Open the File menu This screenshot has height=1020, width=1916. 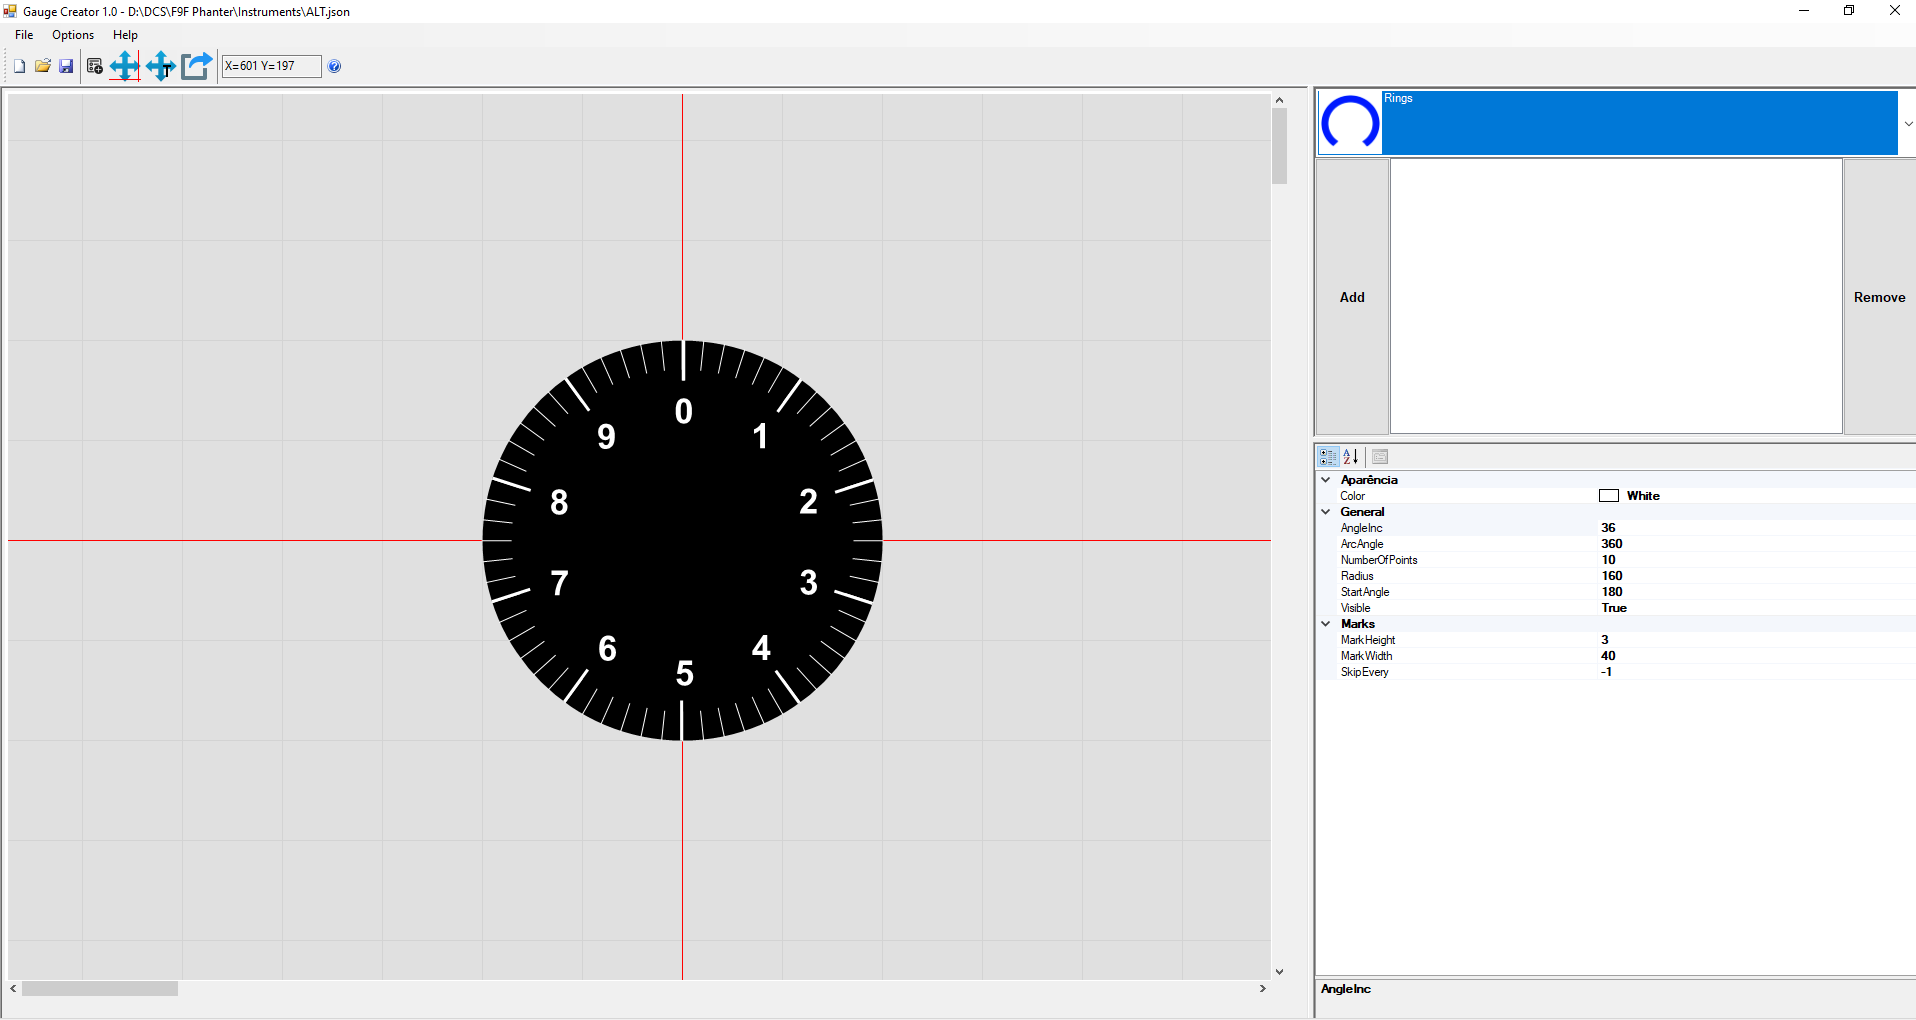click(24, 35)
